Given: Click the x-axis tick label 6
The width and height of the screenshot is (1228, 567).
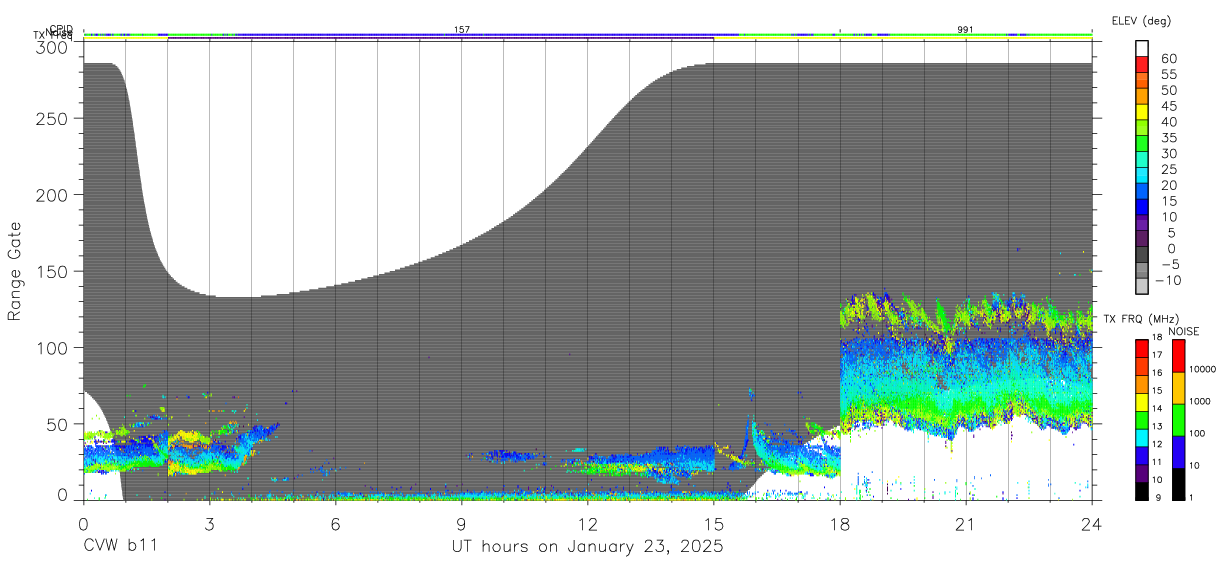Looking at the screenshot, I should click(x=335, y=523).
